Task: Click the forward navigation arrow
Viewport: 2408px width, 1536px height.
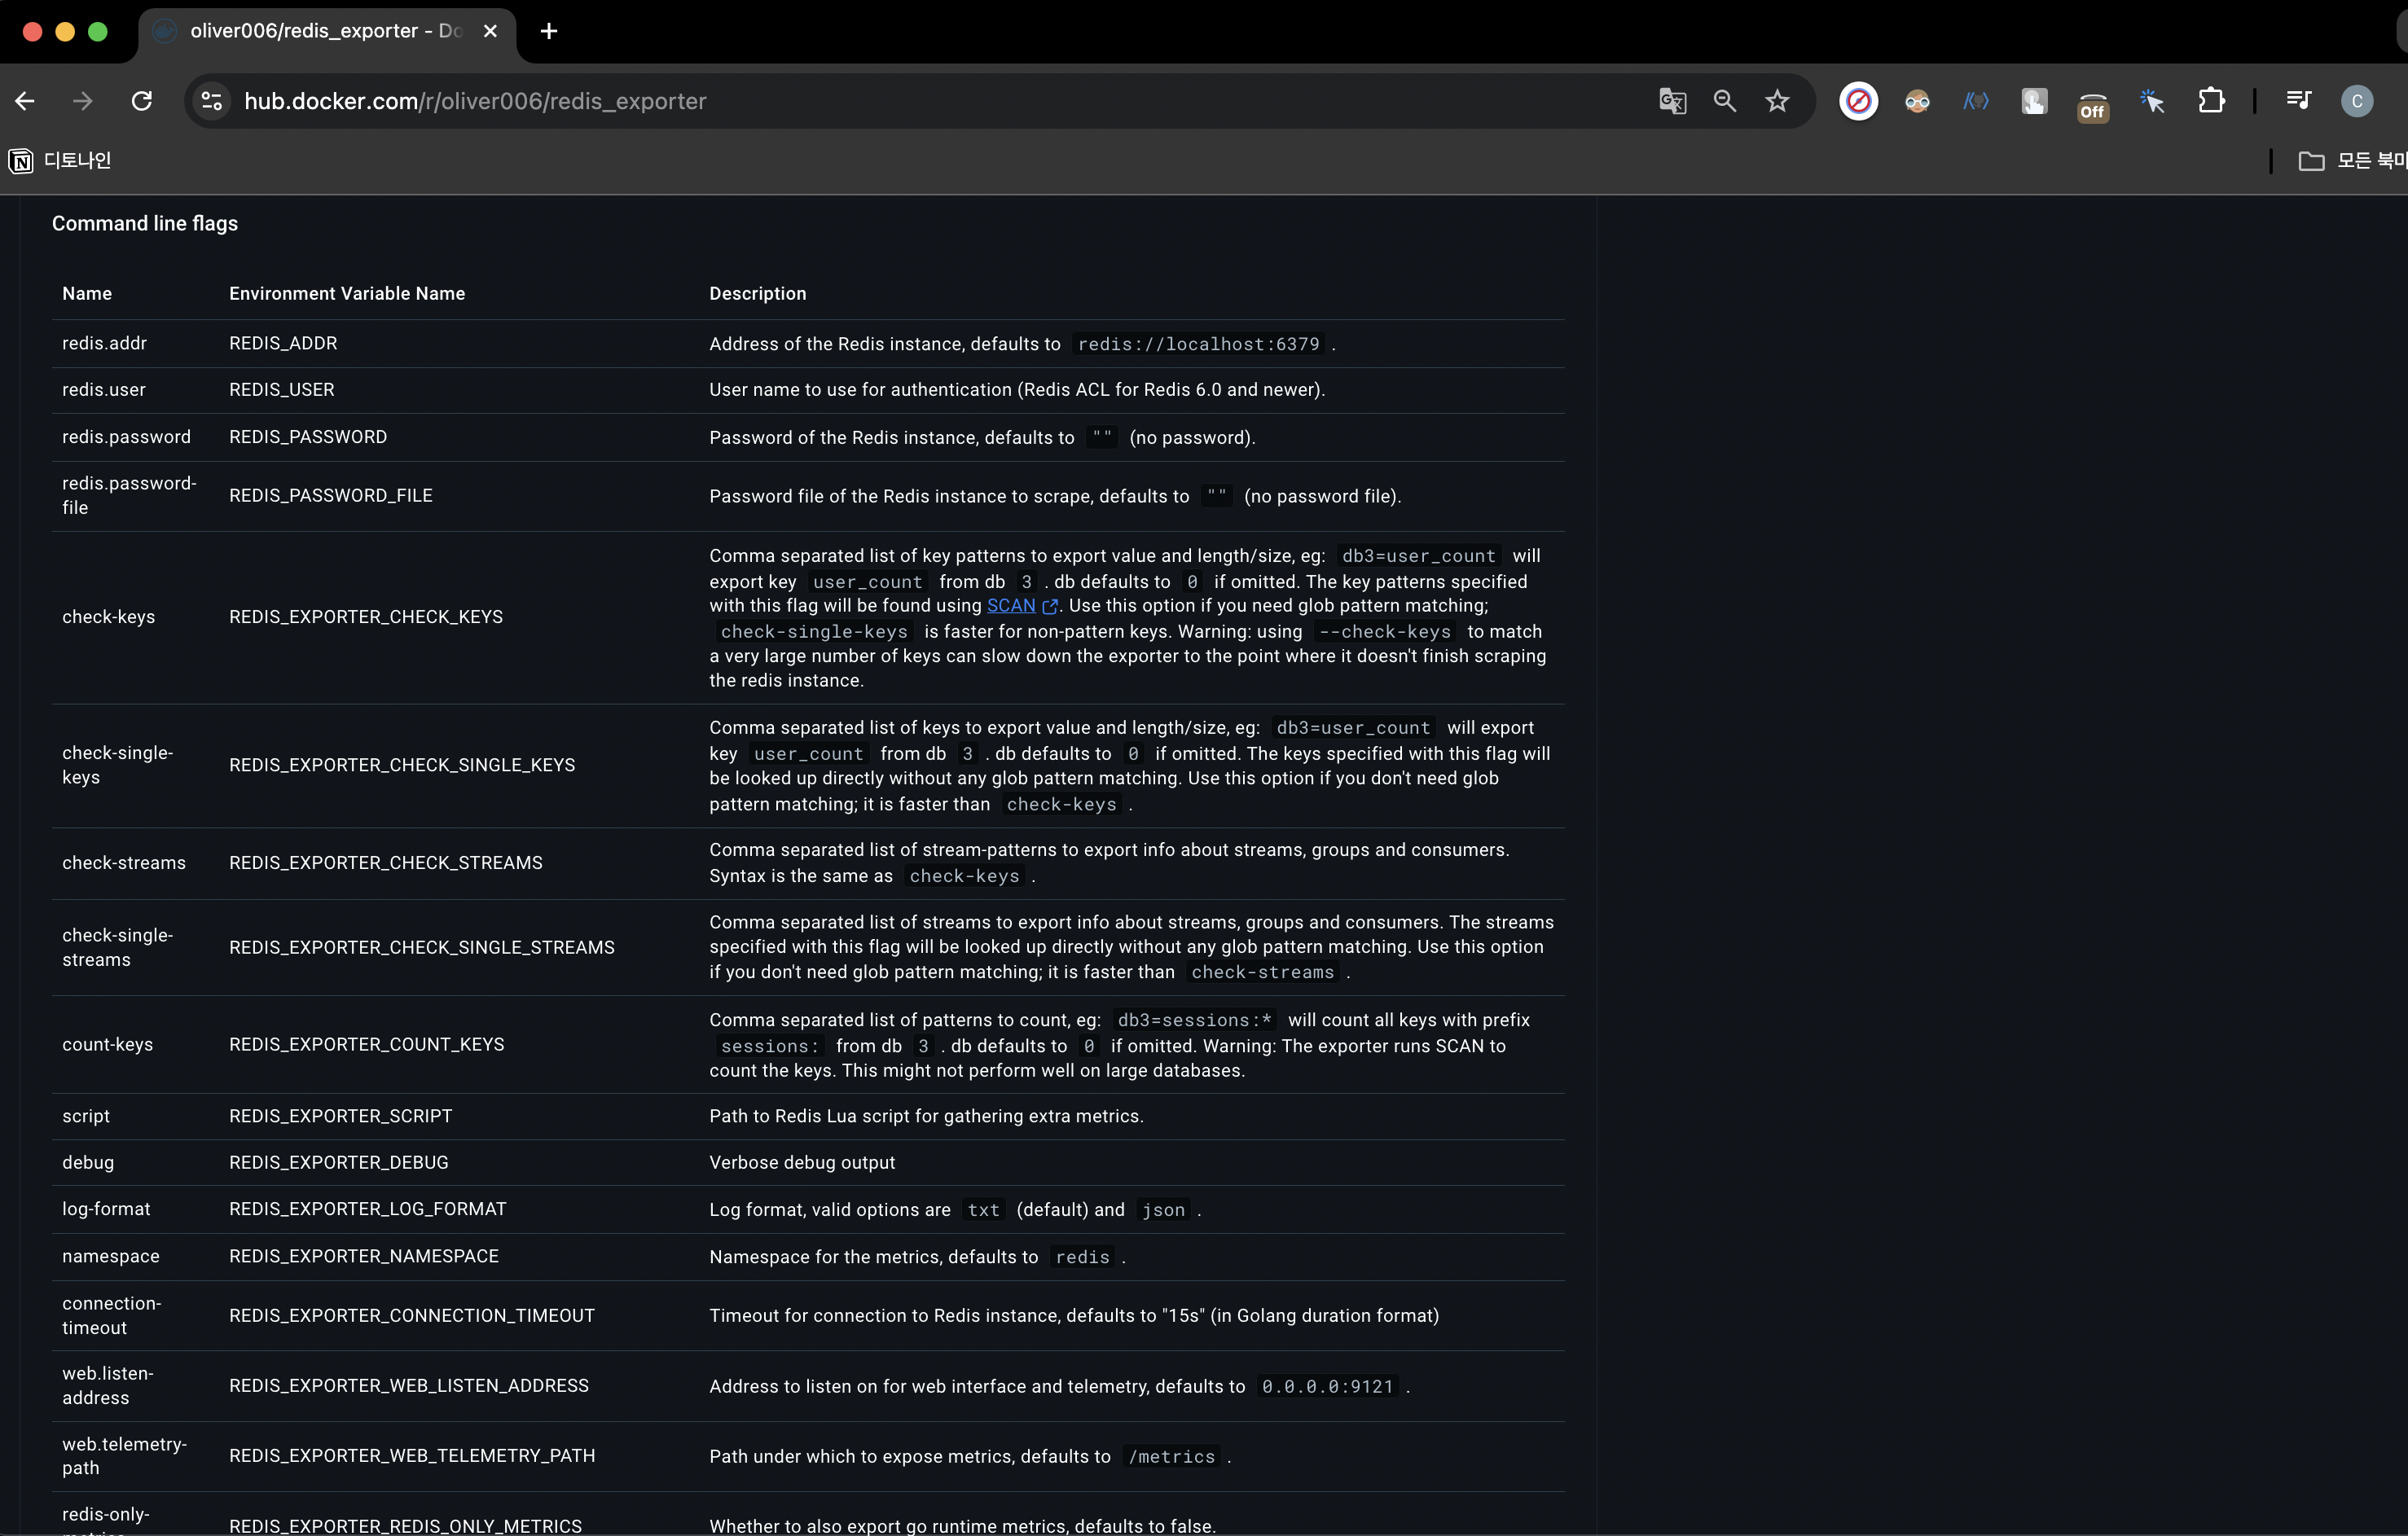Action: tap(83, 101)
